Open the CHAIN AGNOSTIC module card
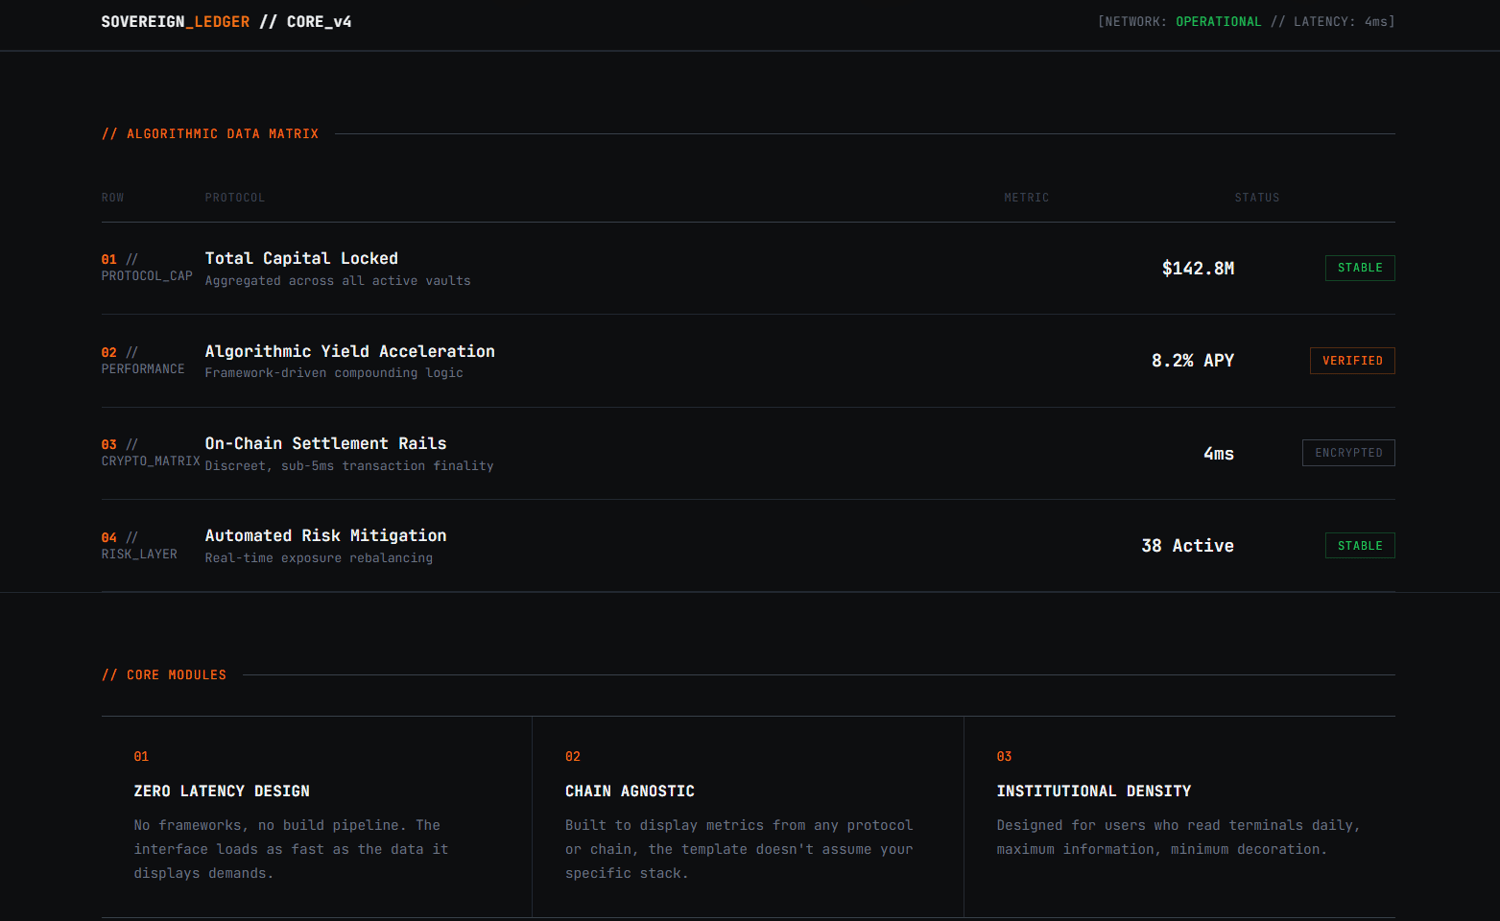Viewport: 1500px width, 921px height. click(748, 816)
